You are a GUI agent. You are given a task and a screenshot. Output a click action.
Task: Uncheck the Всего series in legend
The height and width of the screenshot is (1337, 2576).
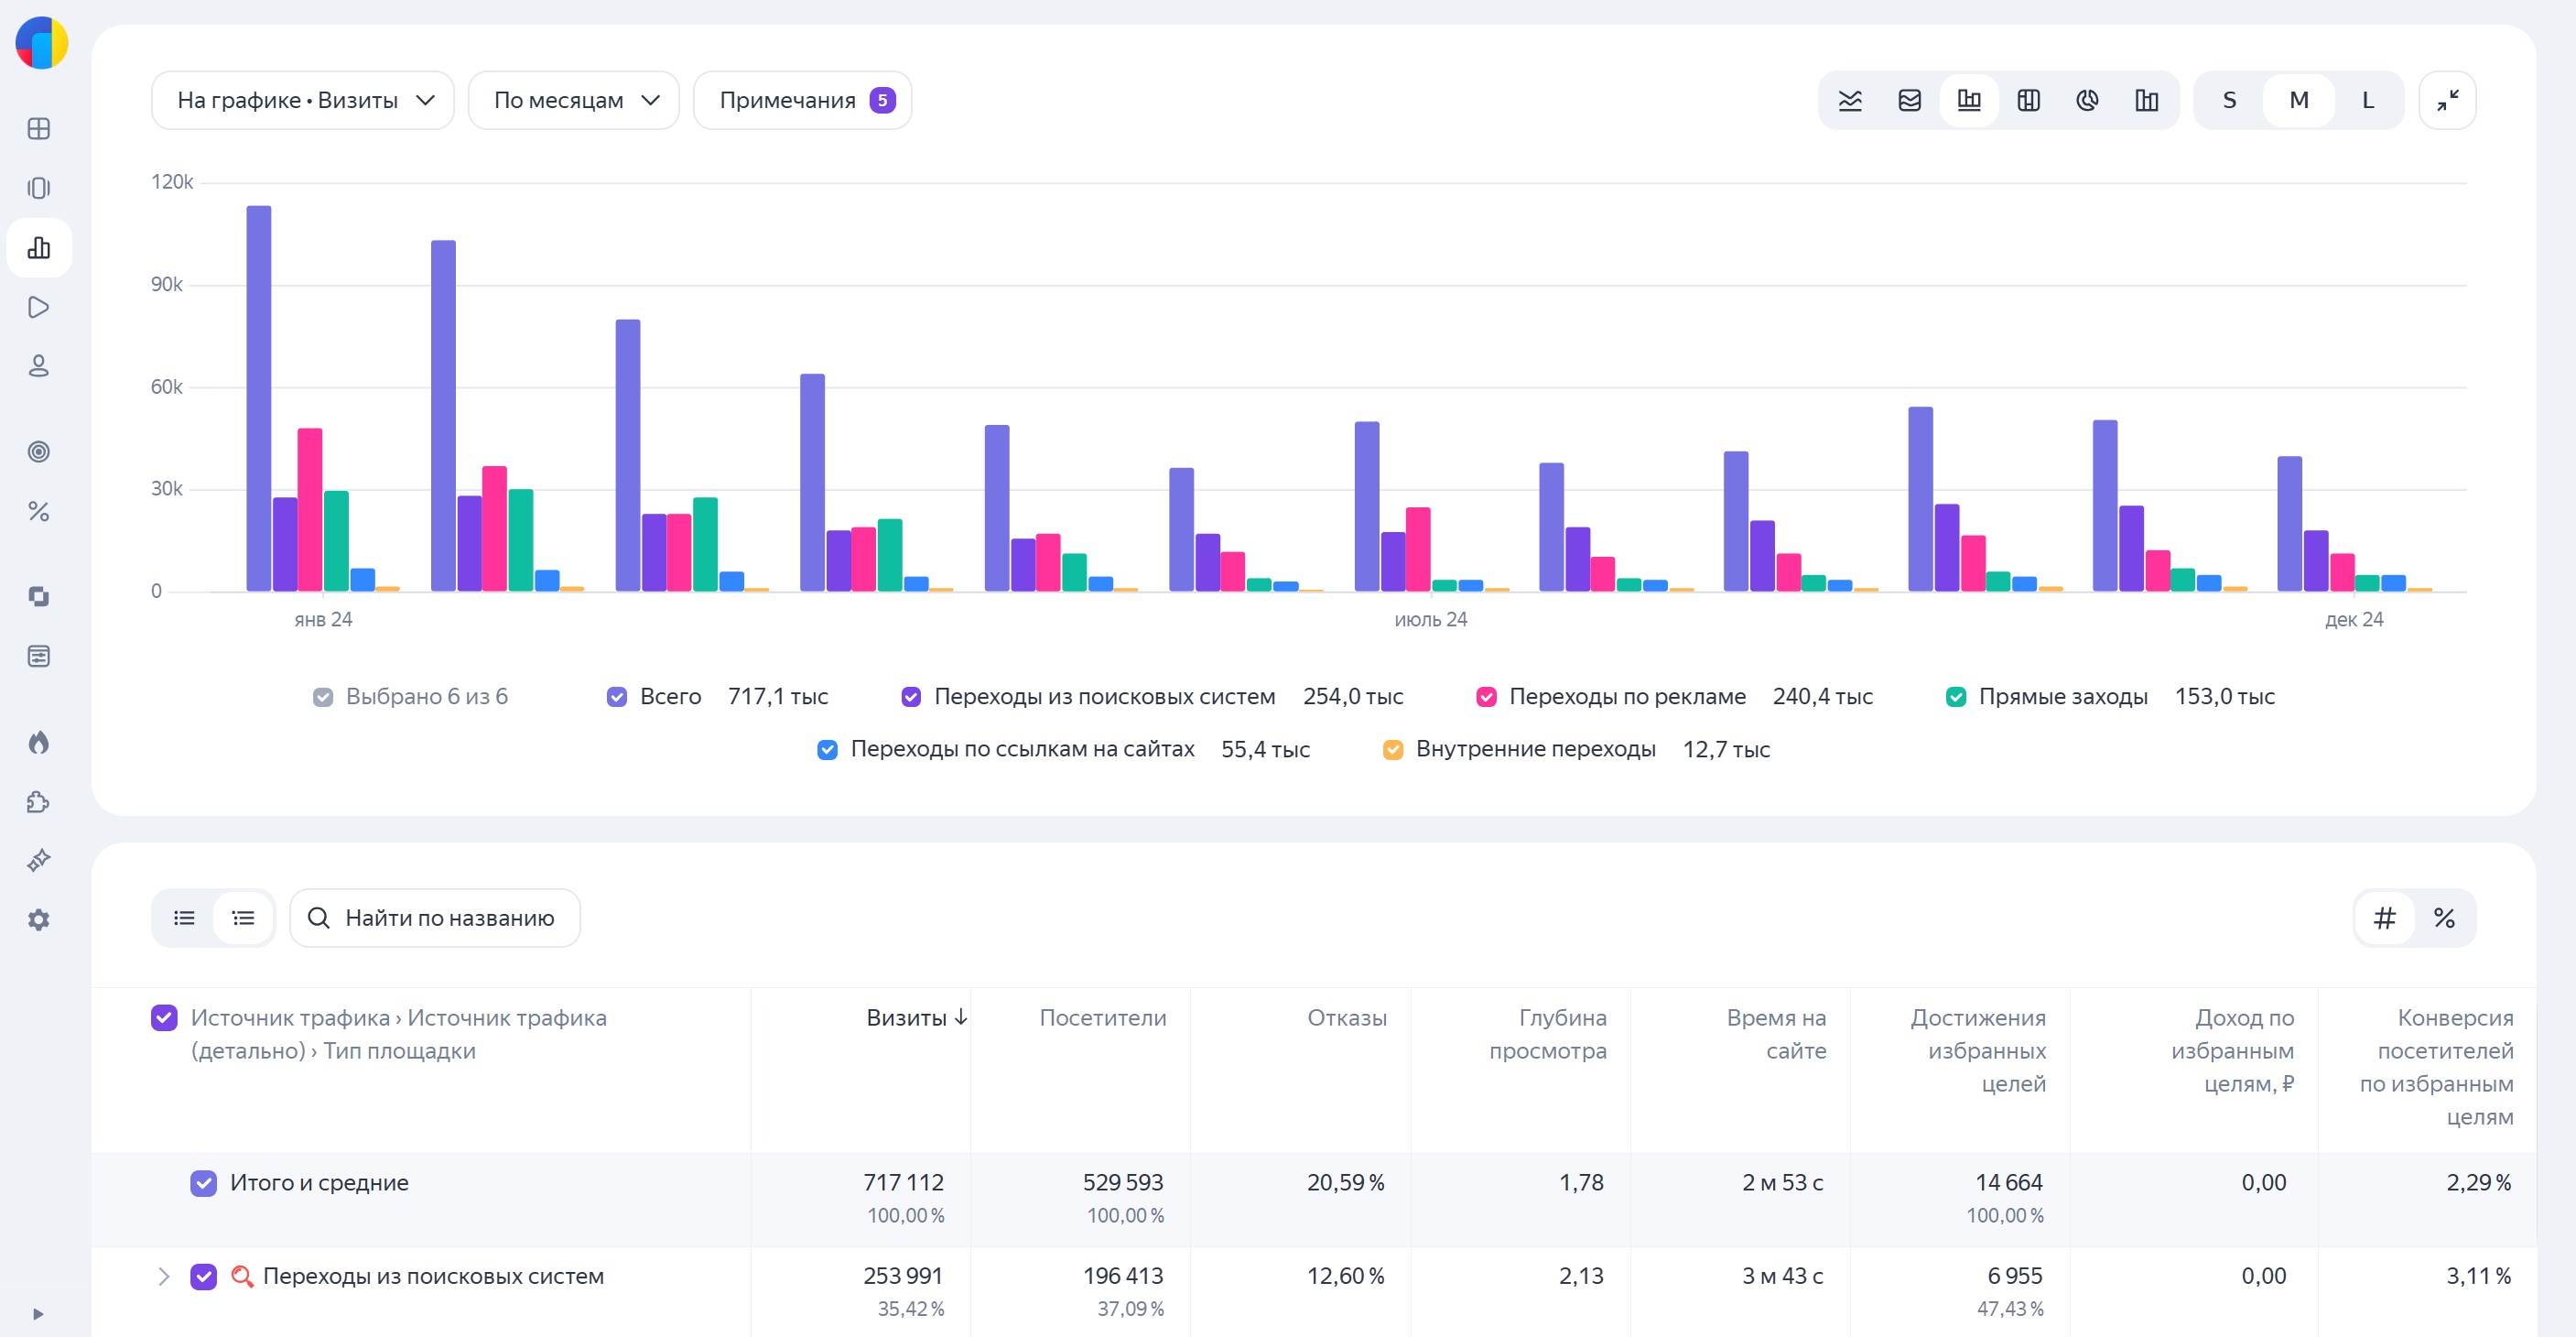(617, 697)
